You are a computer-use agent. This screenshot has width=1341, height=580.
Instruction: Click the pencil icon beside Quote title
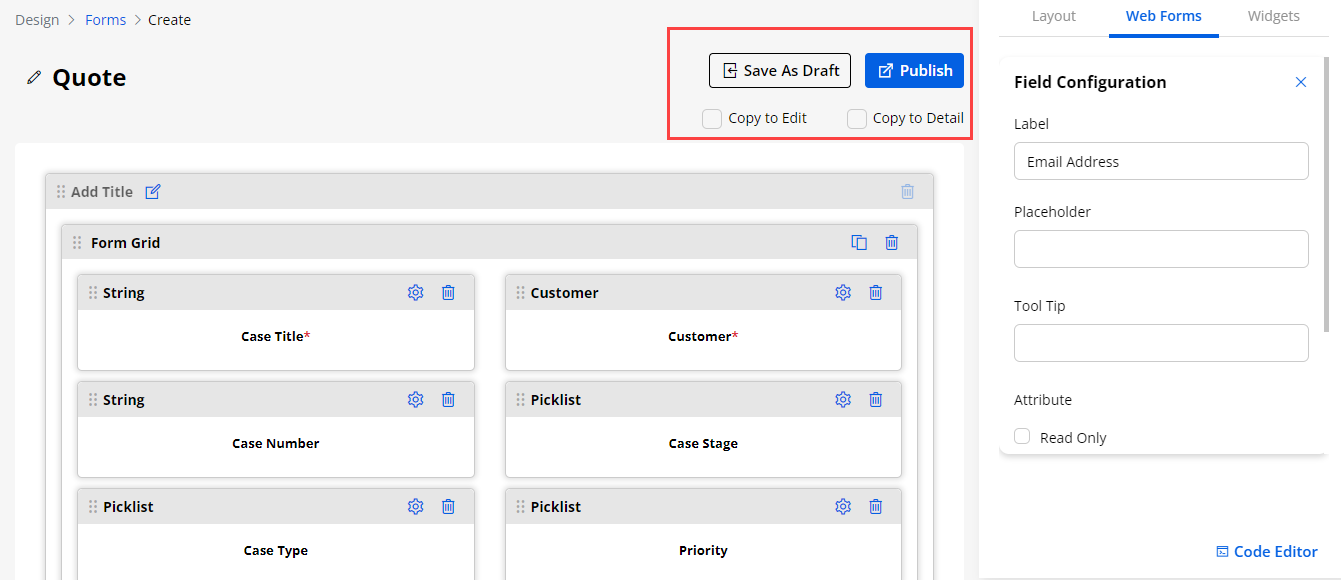34,78
